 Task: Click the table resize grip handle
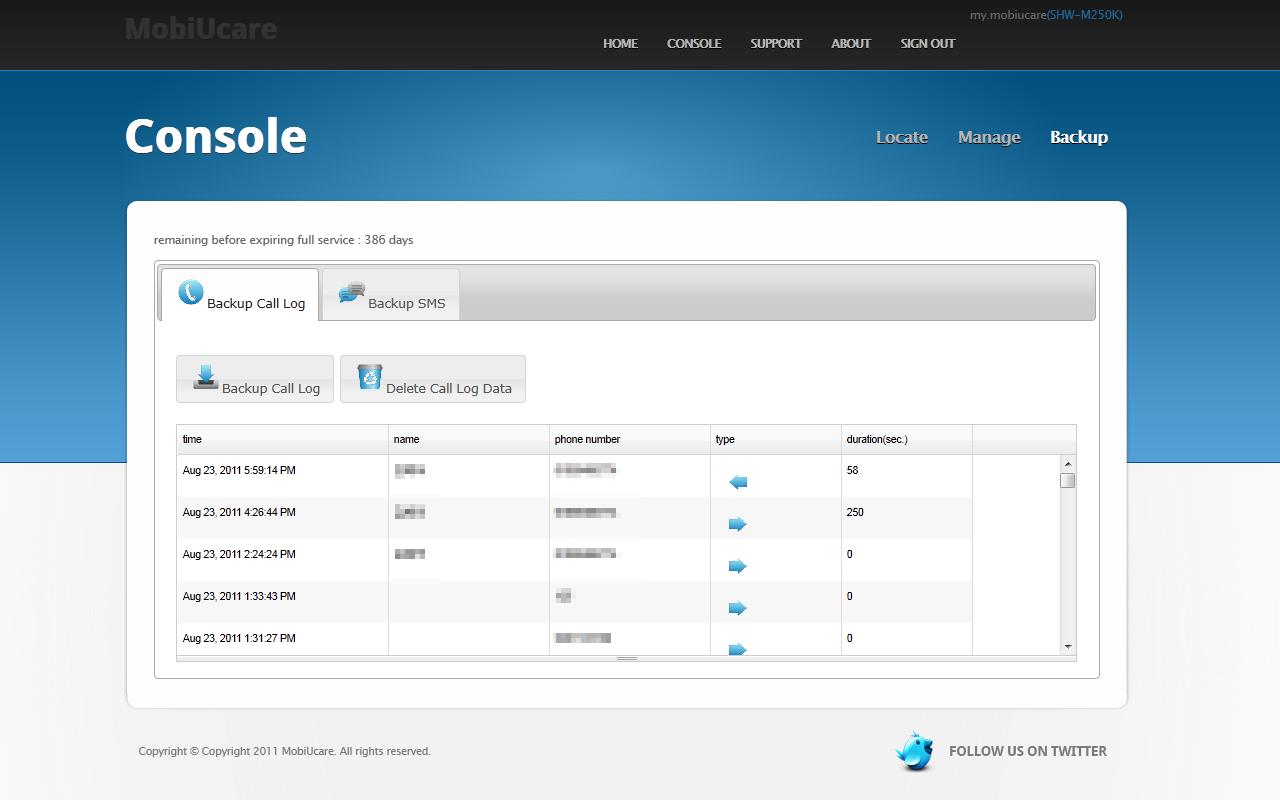coord(627,659)
